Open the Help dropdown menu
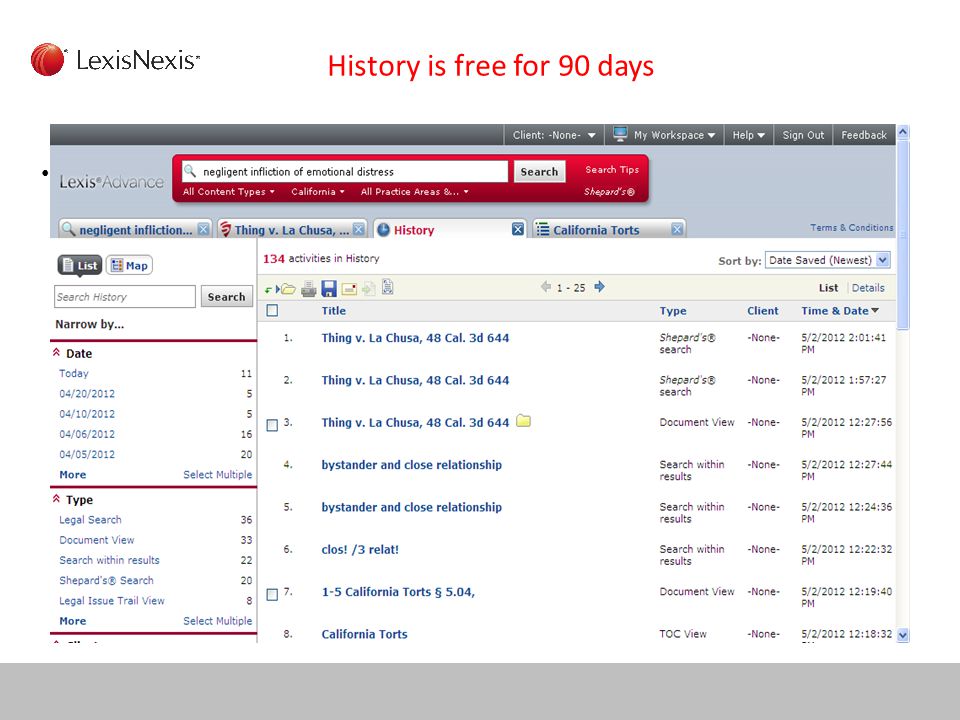 tap(748, 135)
